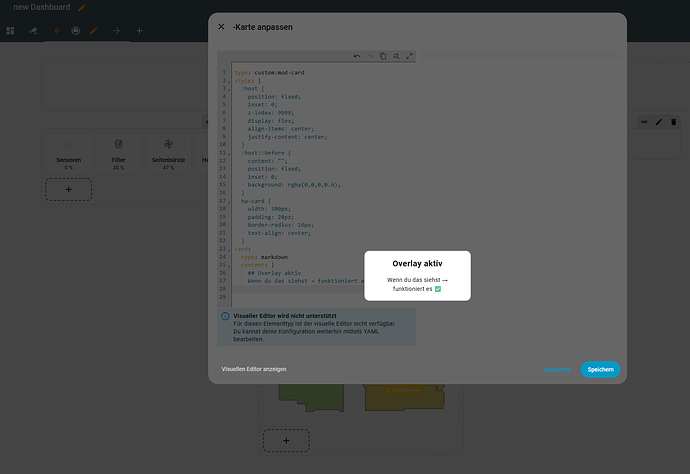
Task: Fold the card block at line 23
Action: (229, 250)
